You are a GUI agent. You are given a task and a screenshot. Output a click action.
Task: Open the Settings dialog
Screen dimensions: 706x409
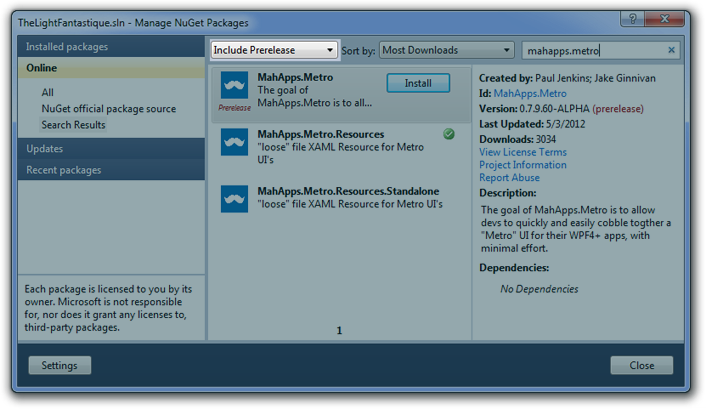[x=59, y=366]
